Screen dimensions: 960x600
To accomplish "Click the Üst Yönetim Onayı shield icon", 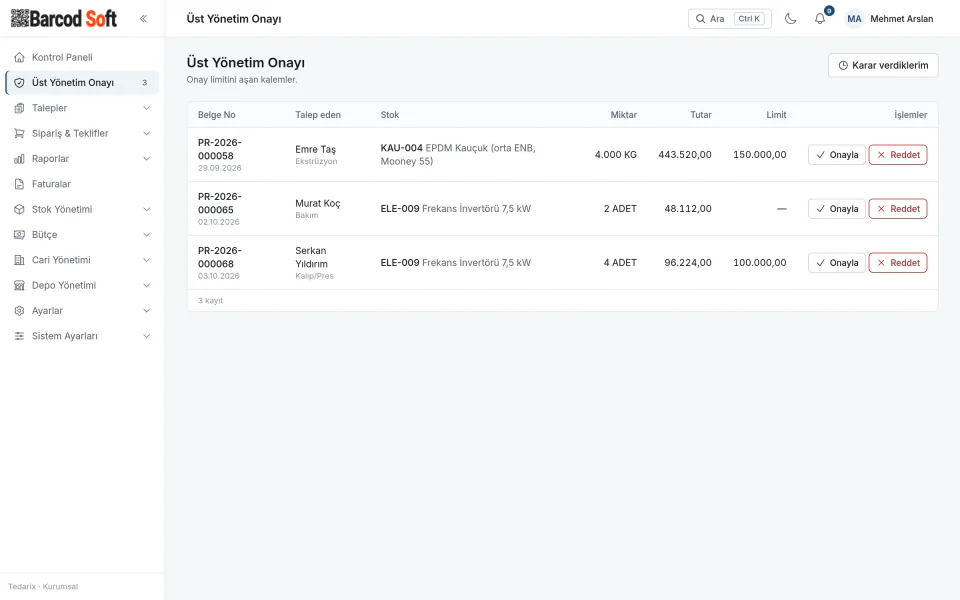I will 20,83.
